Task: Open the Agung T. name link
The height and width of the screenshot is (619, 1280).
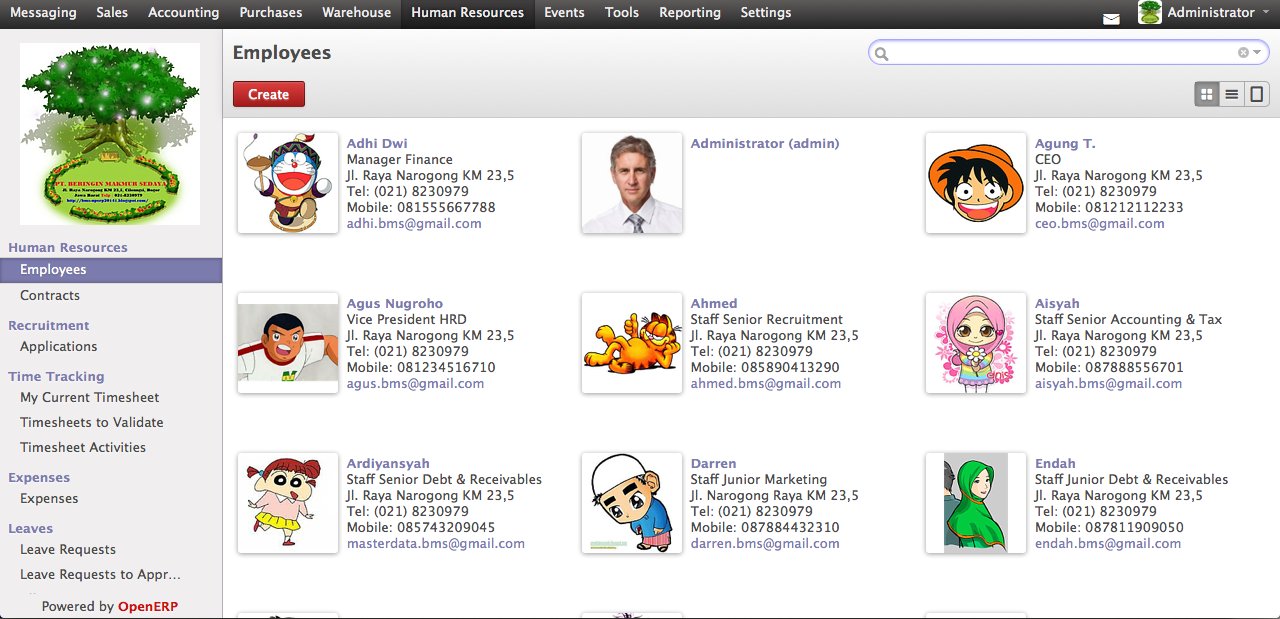Action: pyautogui.click(x=1065, y=143)
